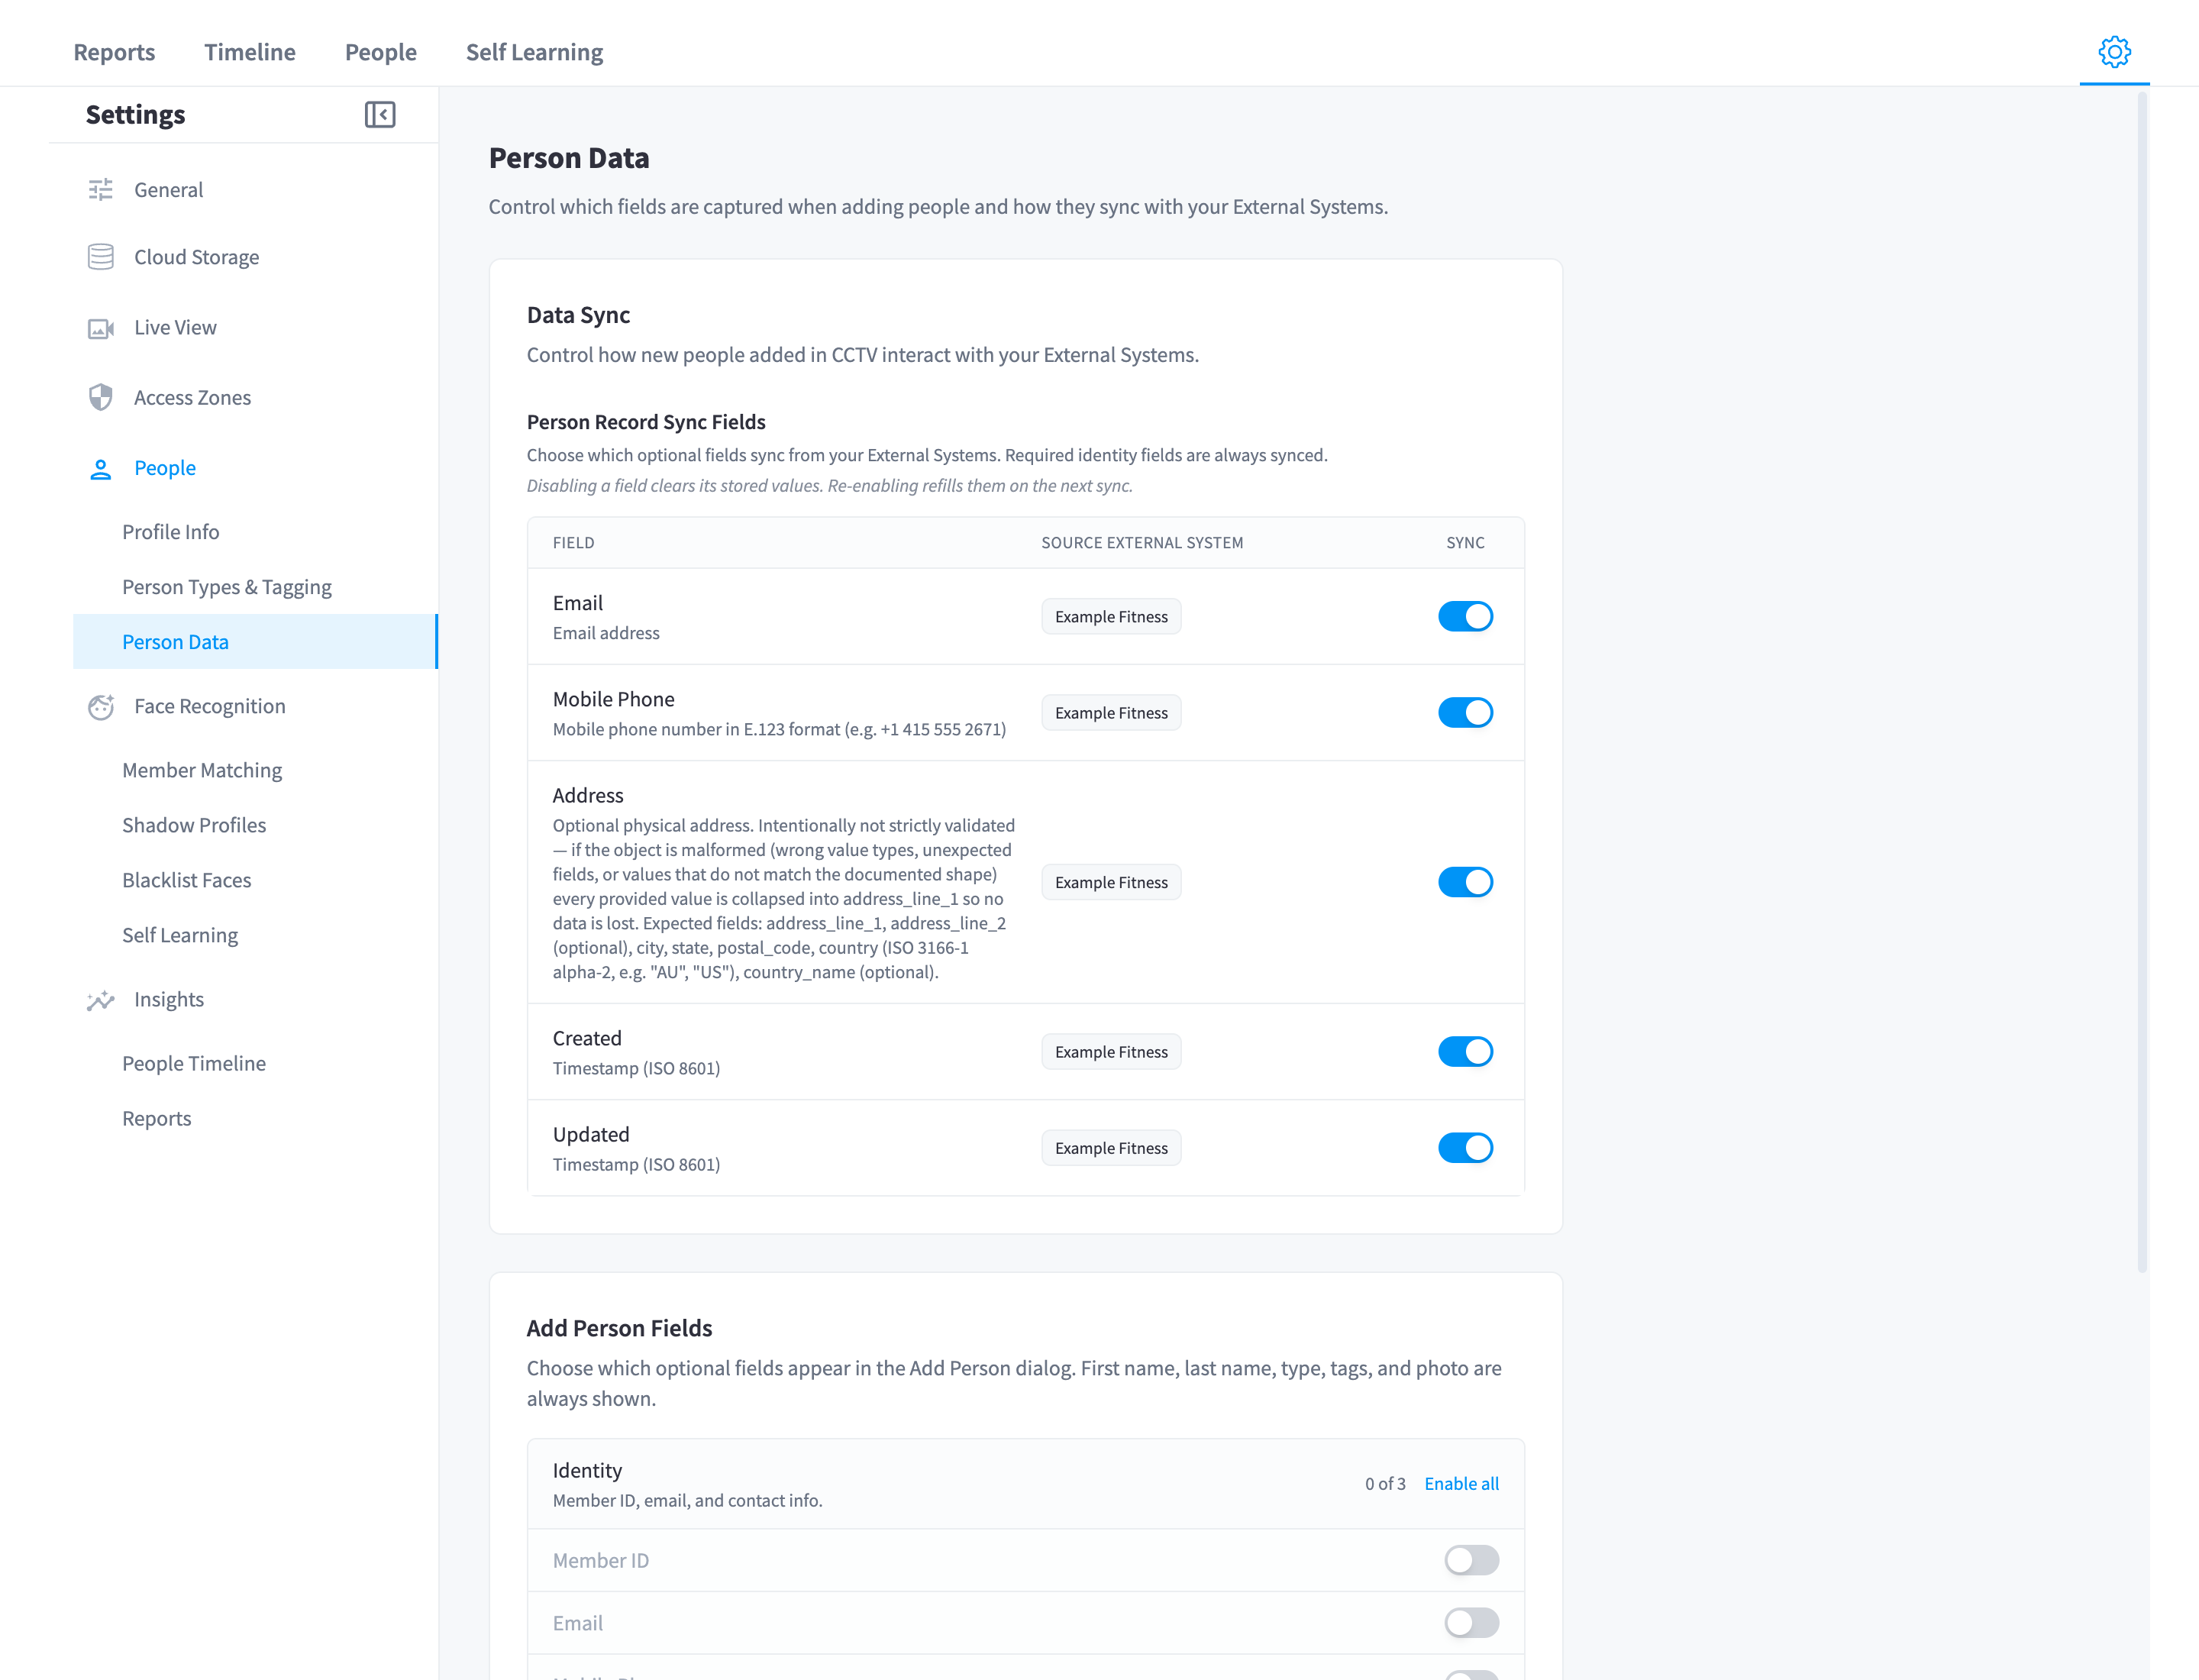This screenshot has width=2199, height=1680.
Task: Click Example Fitness chip in Email row
Action: pyautogui.click(x=1111, y=617)
